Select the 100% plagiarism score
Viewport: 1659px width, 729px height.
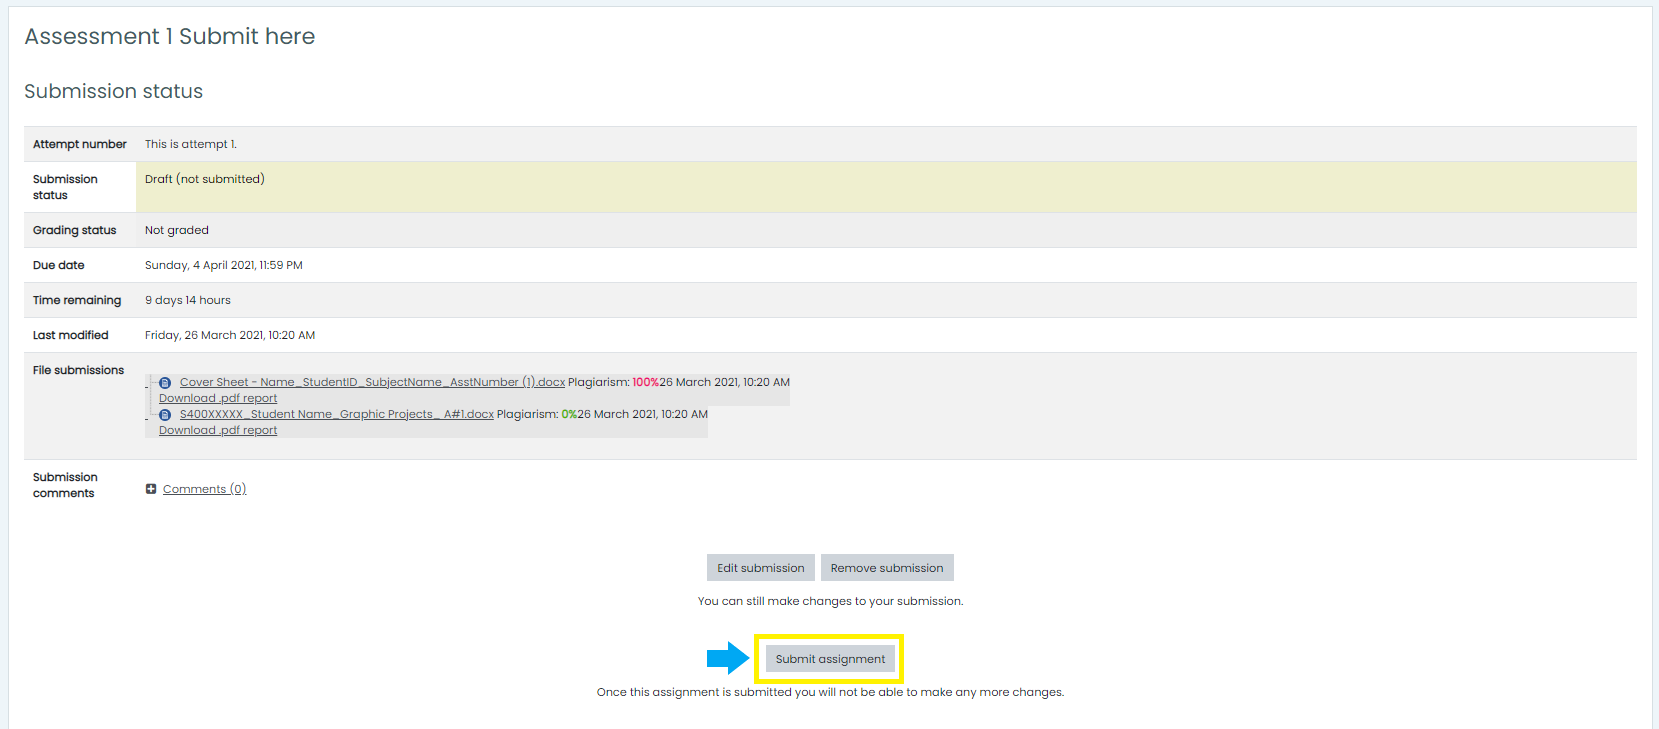pos(645,382)
